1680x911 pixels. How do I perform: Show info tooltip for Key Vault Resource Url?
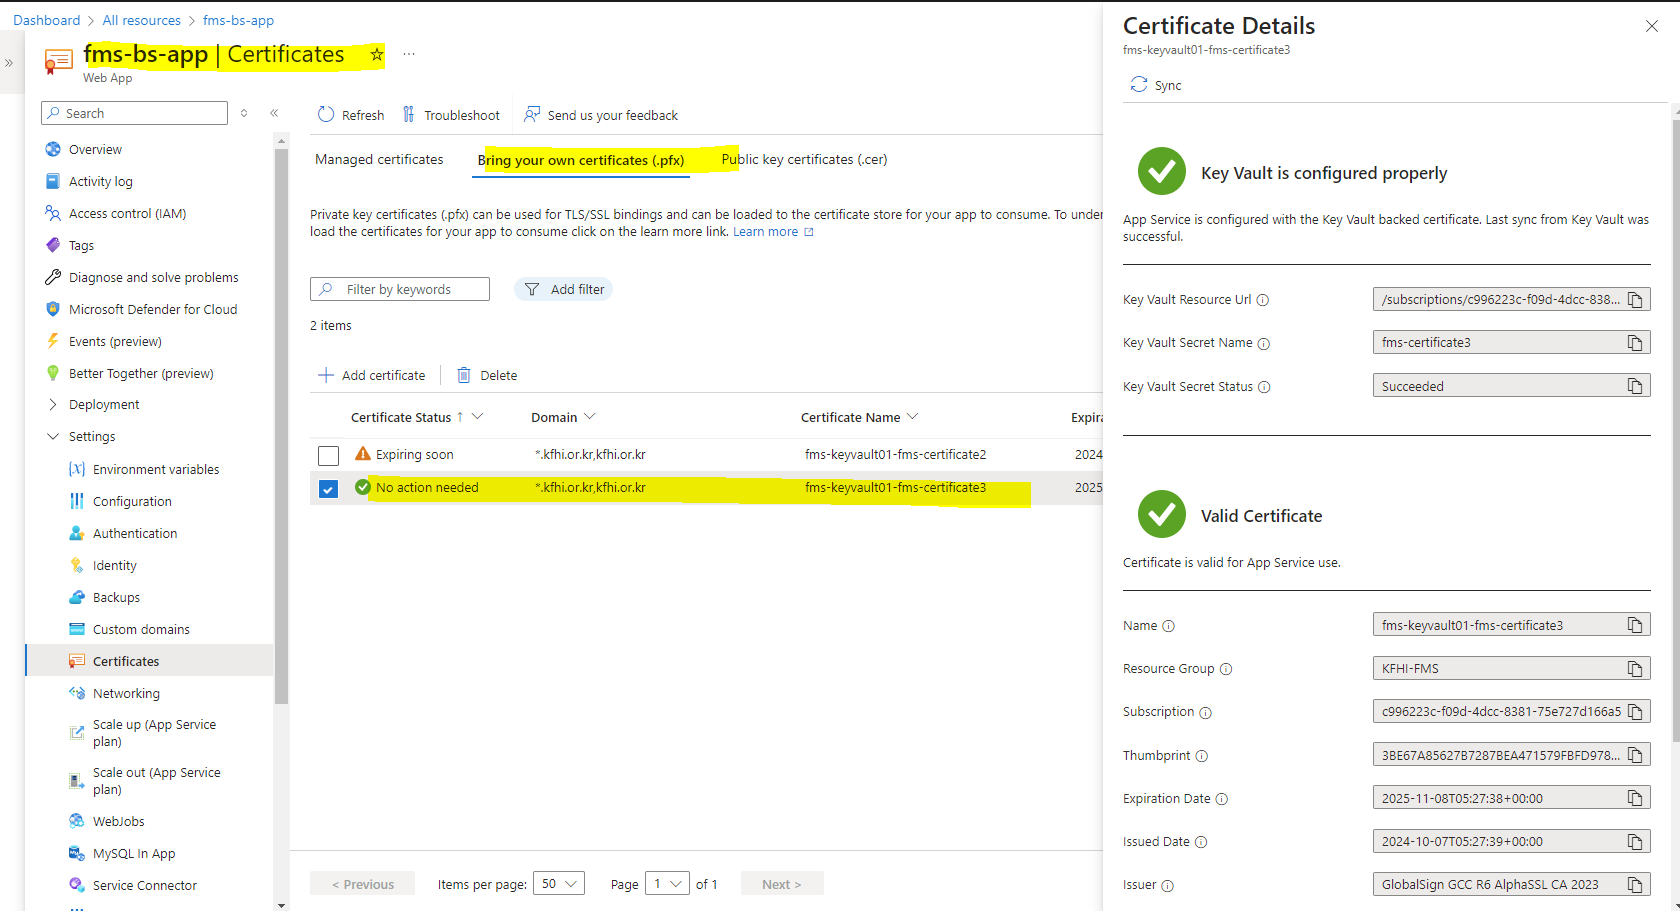coord(1263,300)
